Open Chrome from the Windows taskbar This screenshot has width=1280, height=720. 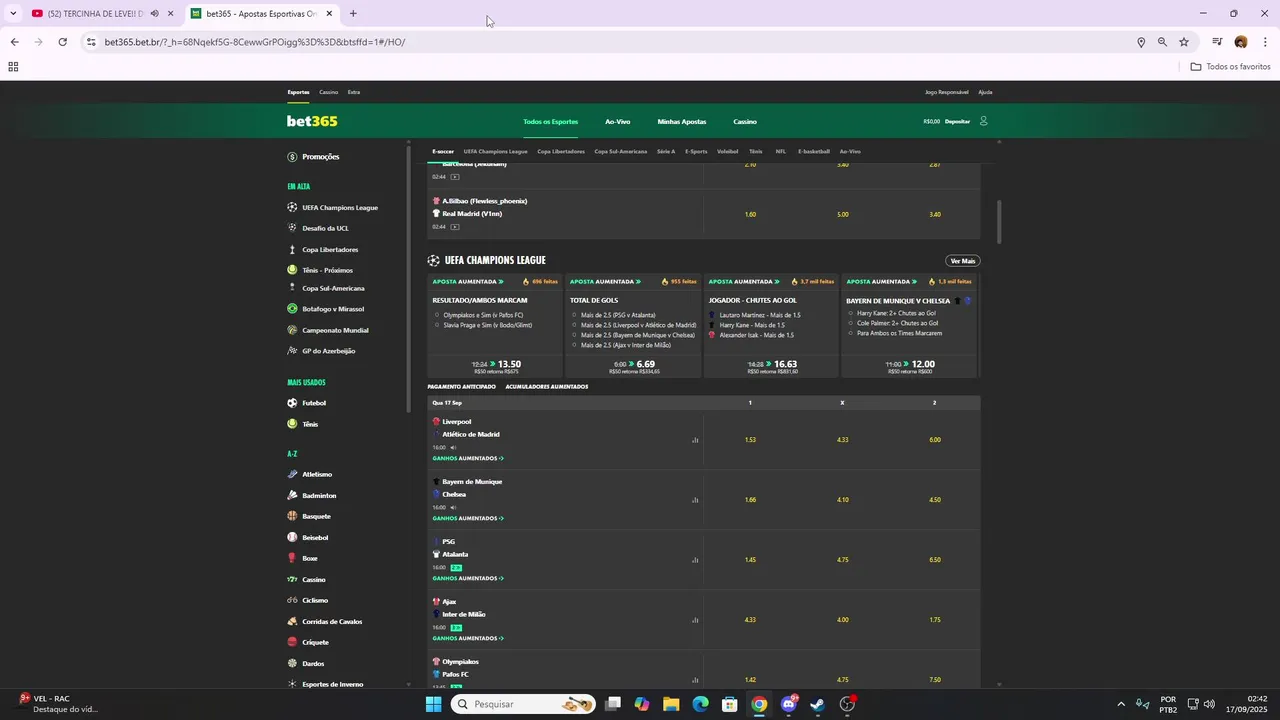(x=759, y=704)
